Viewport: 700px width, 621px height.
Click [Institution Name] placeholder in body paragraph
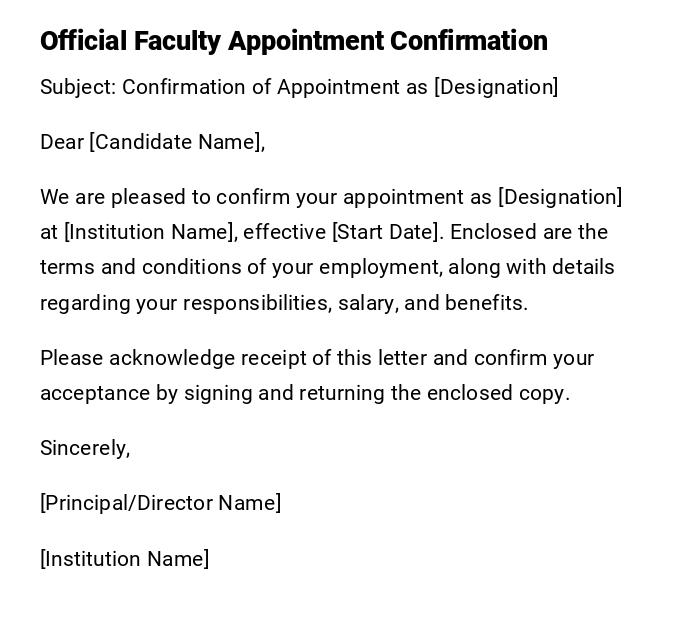pyautogui.click(x=151, y=233)
